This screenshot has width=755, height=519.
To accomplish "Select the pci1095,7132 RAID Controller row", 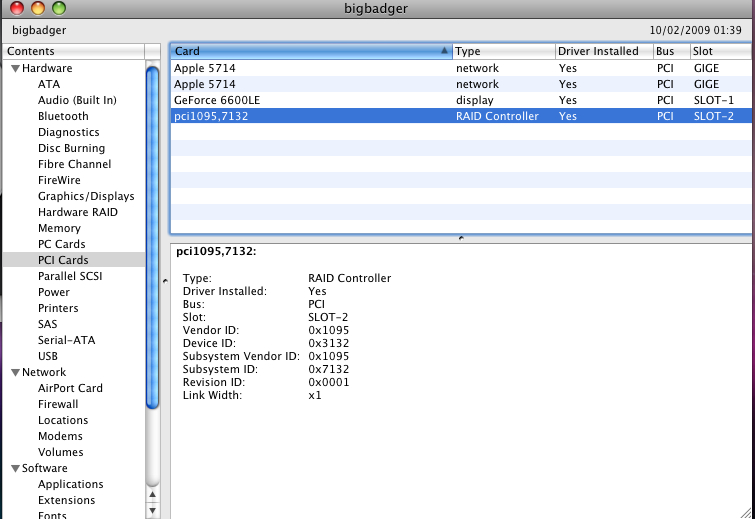I will (461, 116).
